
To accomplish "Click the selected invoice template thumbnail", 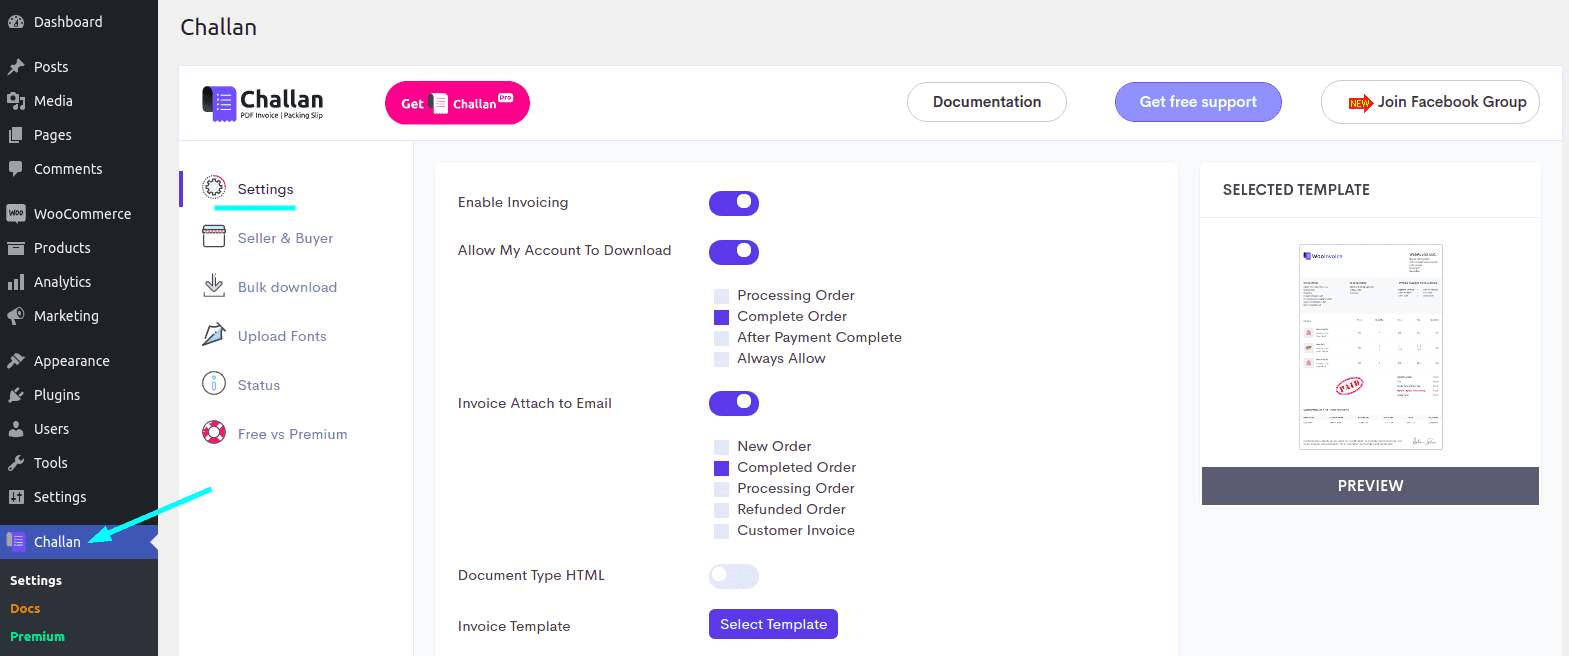I will tap(1370, 347).
